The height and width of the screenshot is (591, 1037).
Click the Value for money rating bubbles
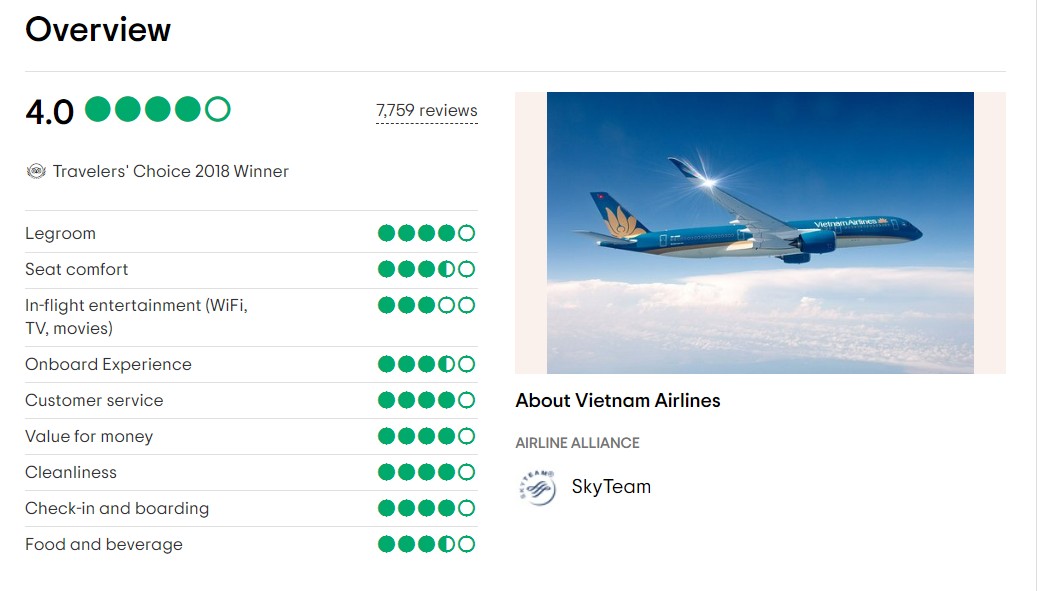click(425, 436)
